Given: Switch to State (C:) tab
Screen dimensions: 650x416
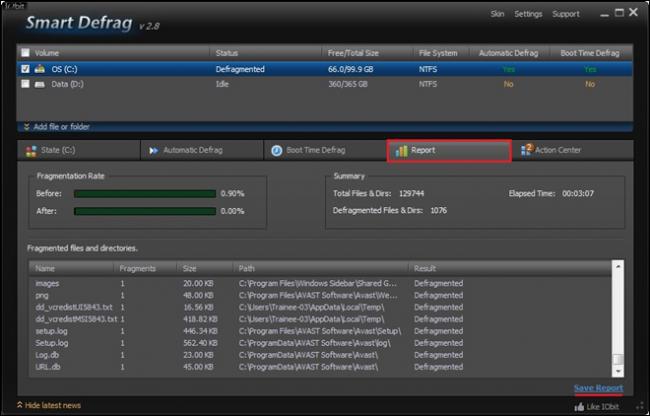Looking at the screenshot, I should tap(79, 150).
